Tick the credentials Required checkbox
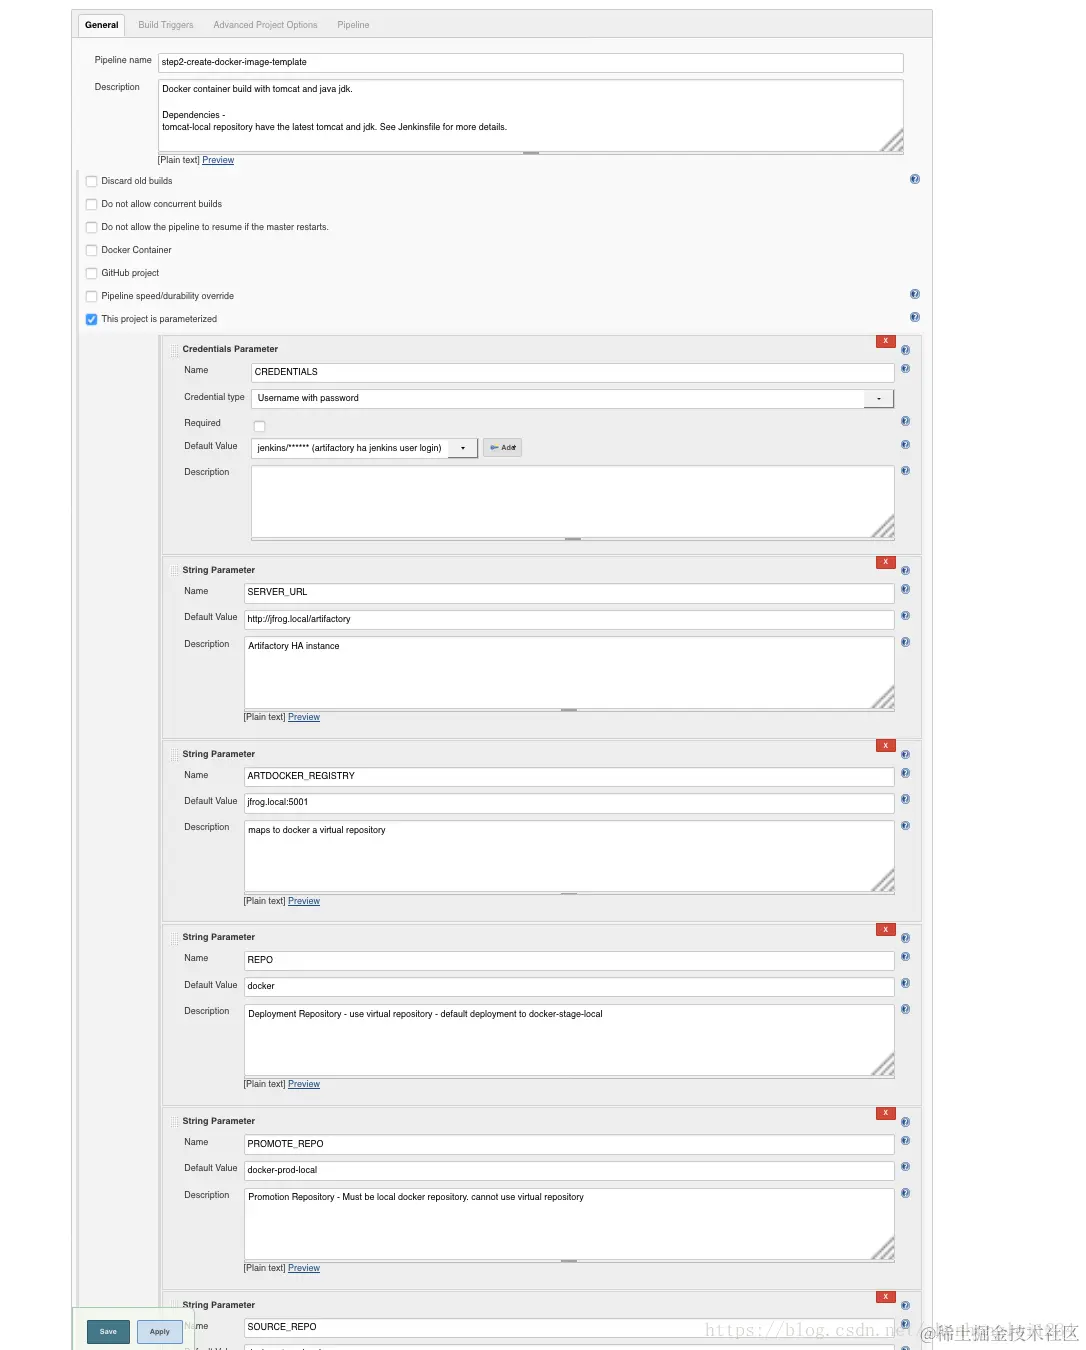1086x1350 pixels. (x=259, y=427)
